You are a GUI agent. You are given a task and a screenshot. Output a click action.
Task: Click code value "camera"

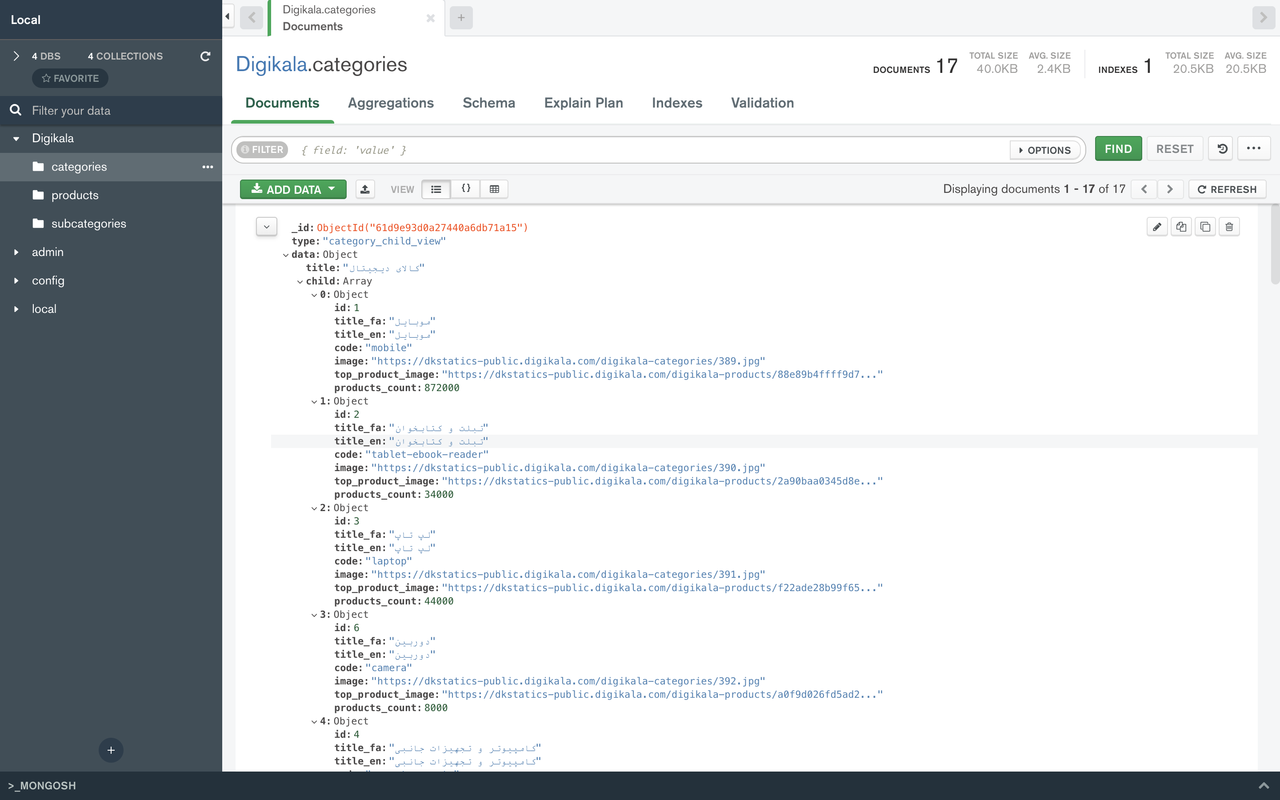point(389,668)
